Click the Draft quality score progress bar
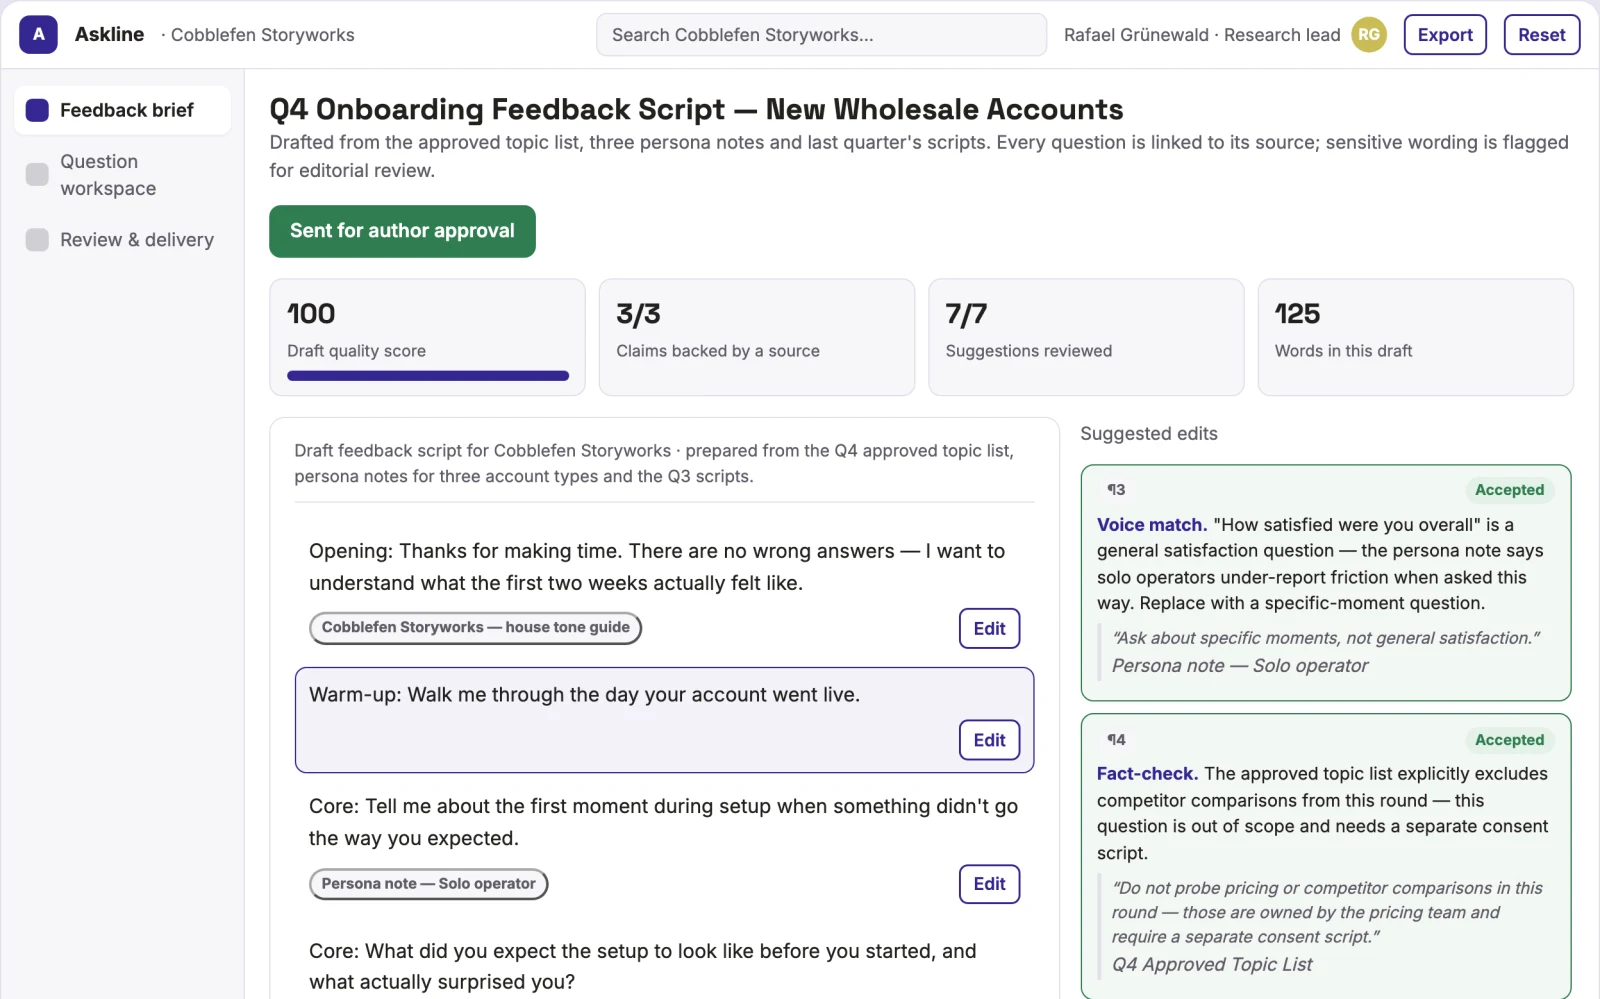Screen dimensions: 1600x999 pyautogui.click(x=428, y=376)
